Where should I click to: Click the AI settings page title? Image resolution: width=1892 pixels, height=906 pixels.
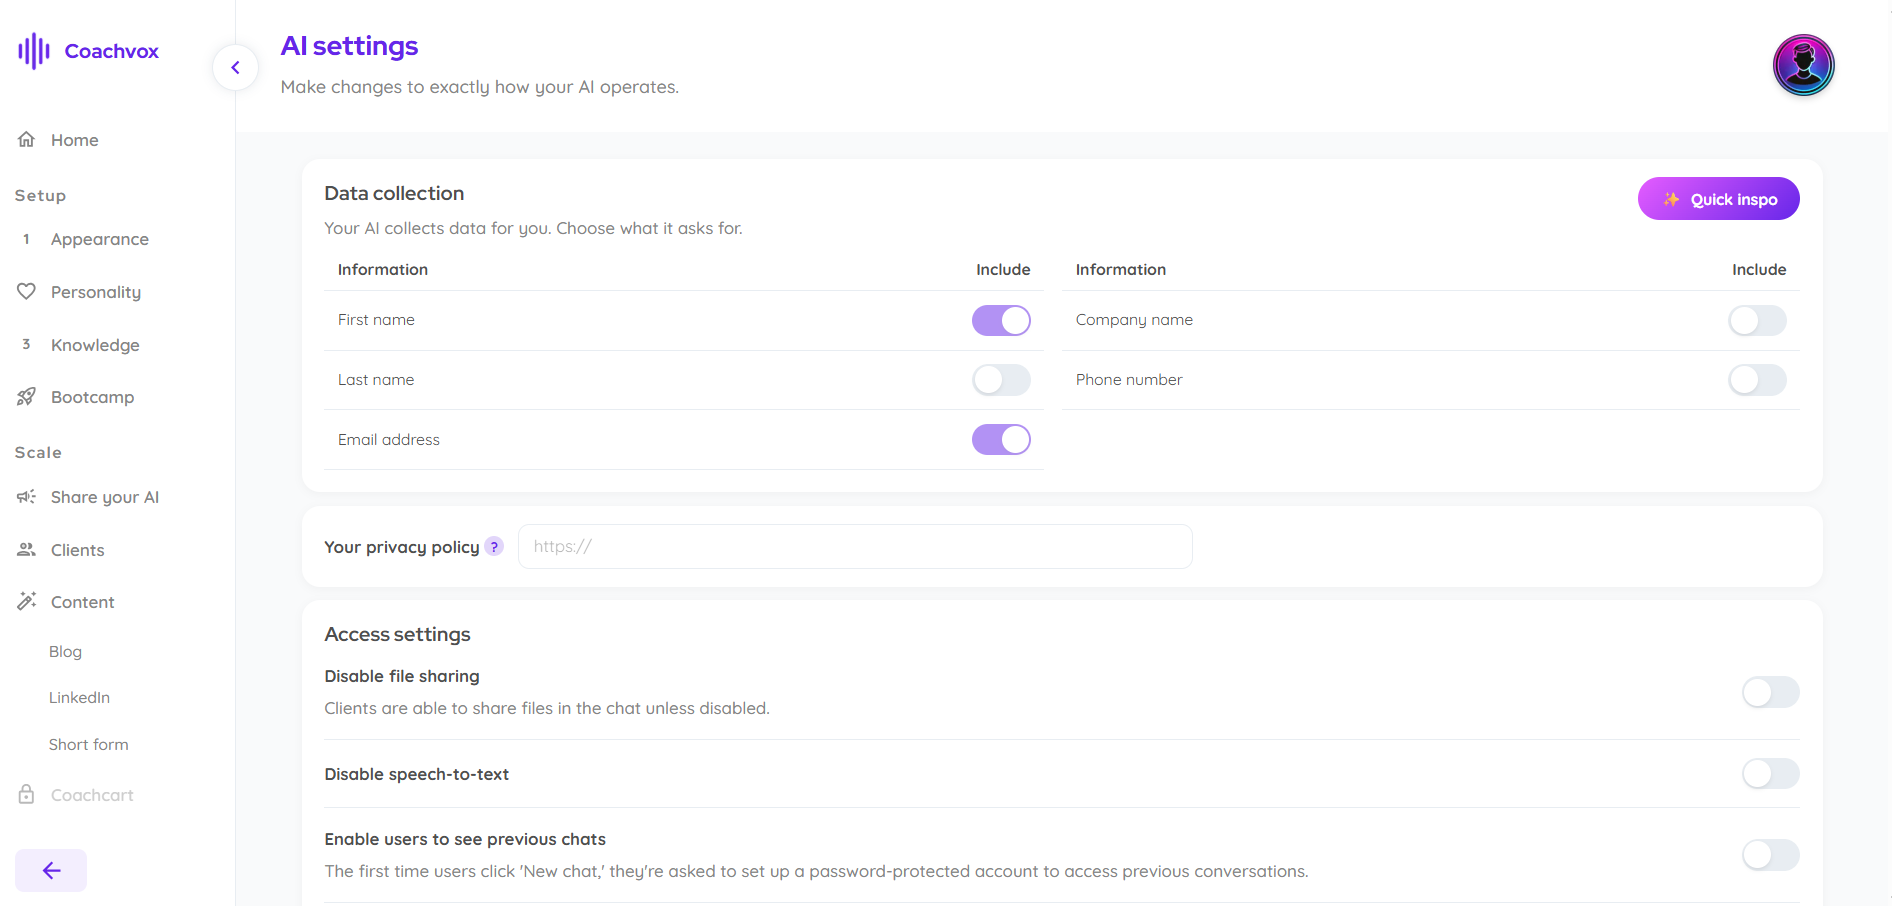(349, 46)
